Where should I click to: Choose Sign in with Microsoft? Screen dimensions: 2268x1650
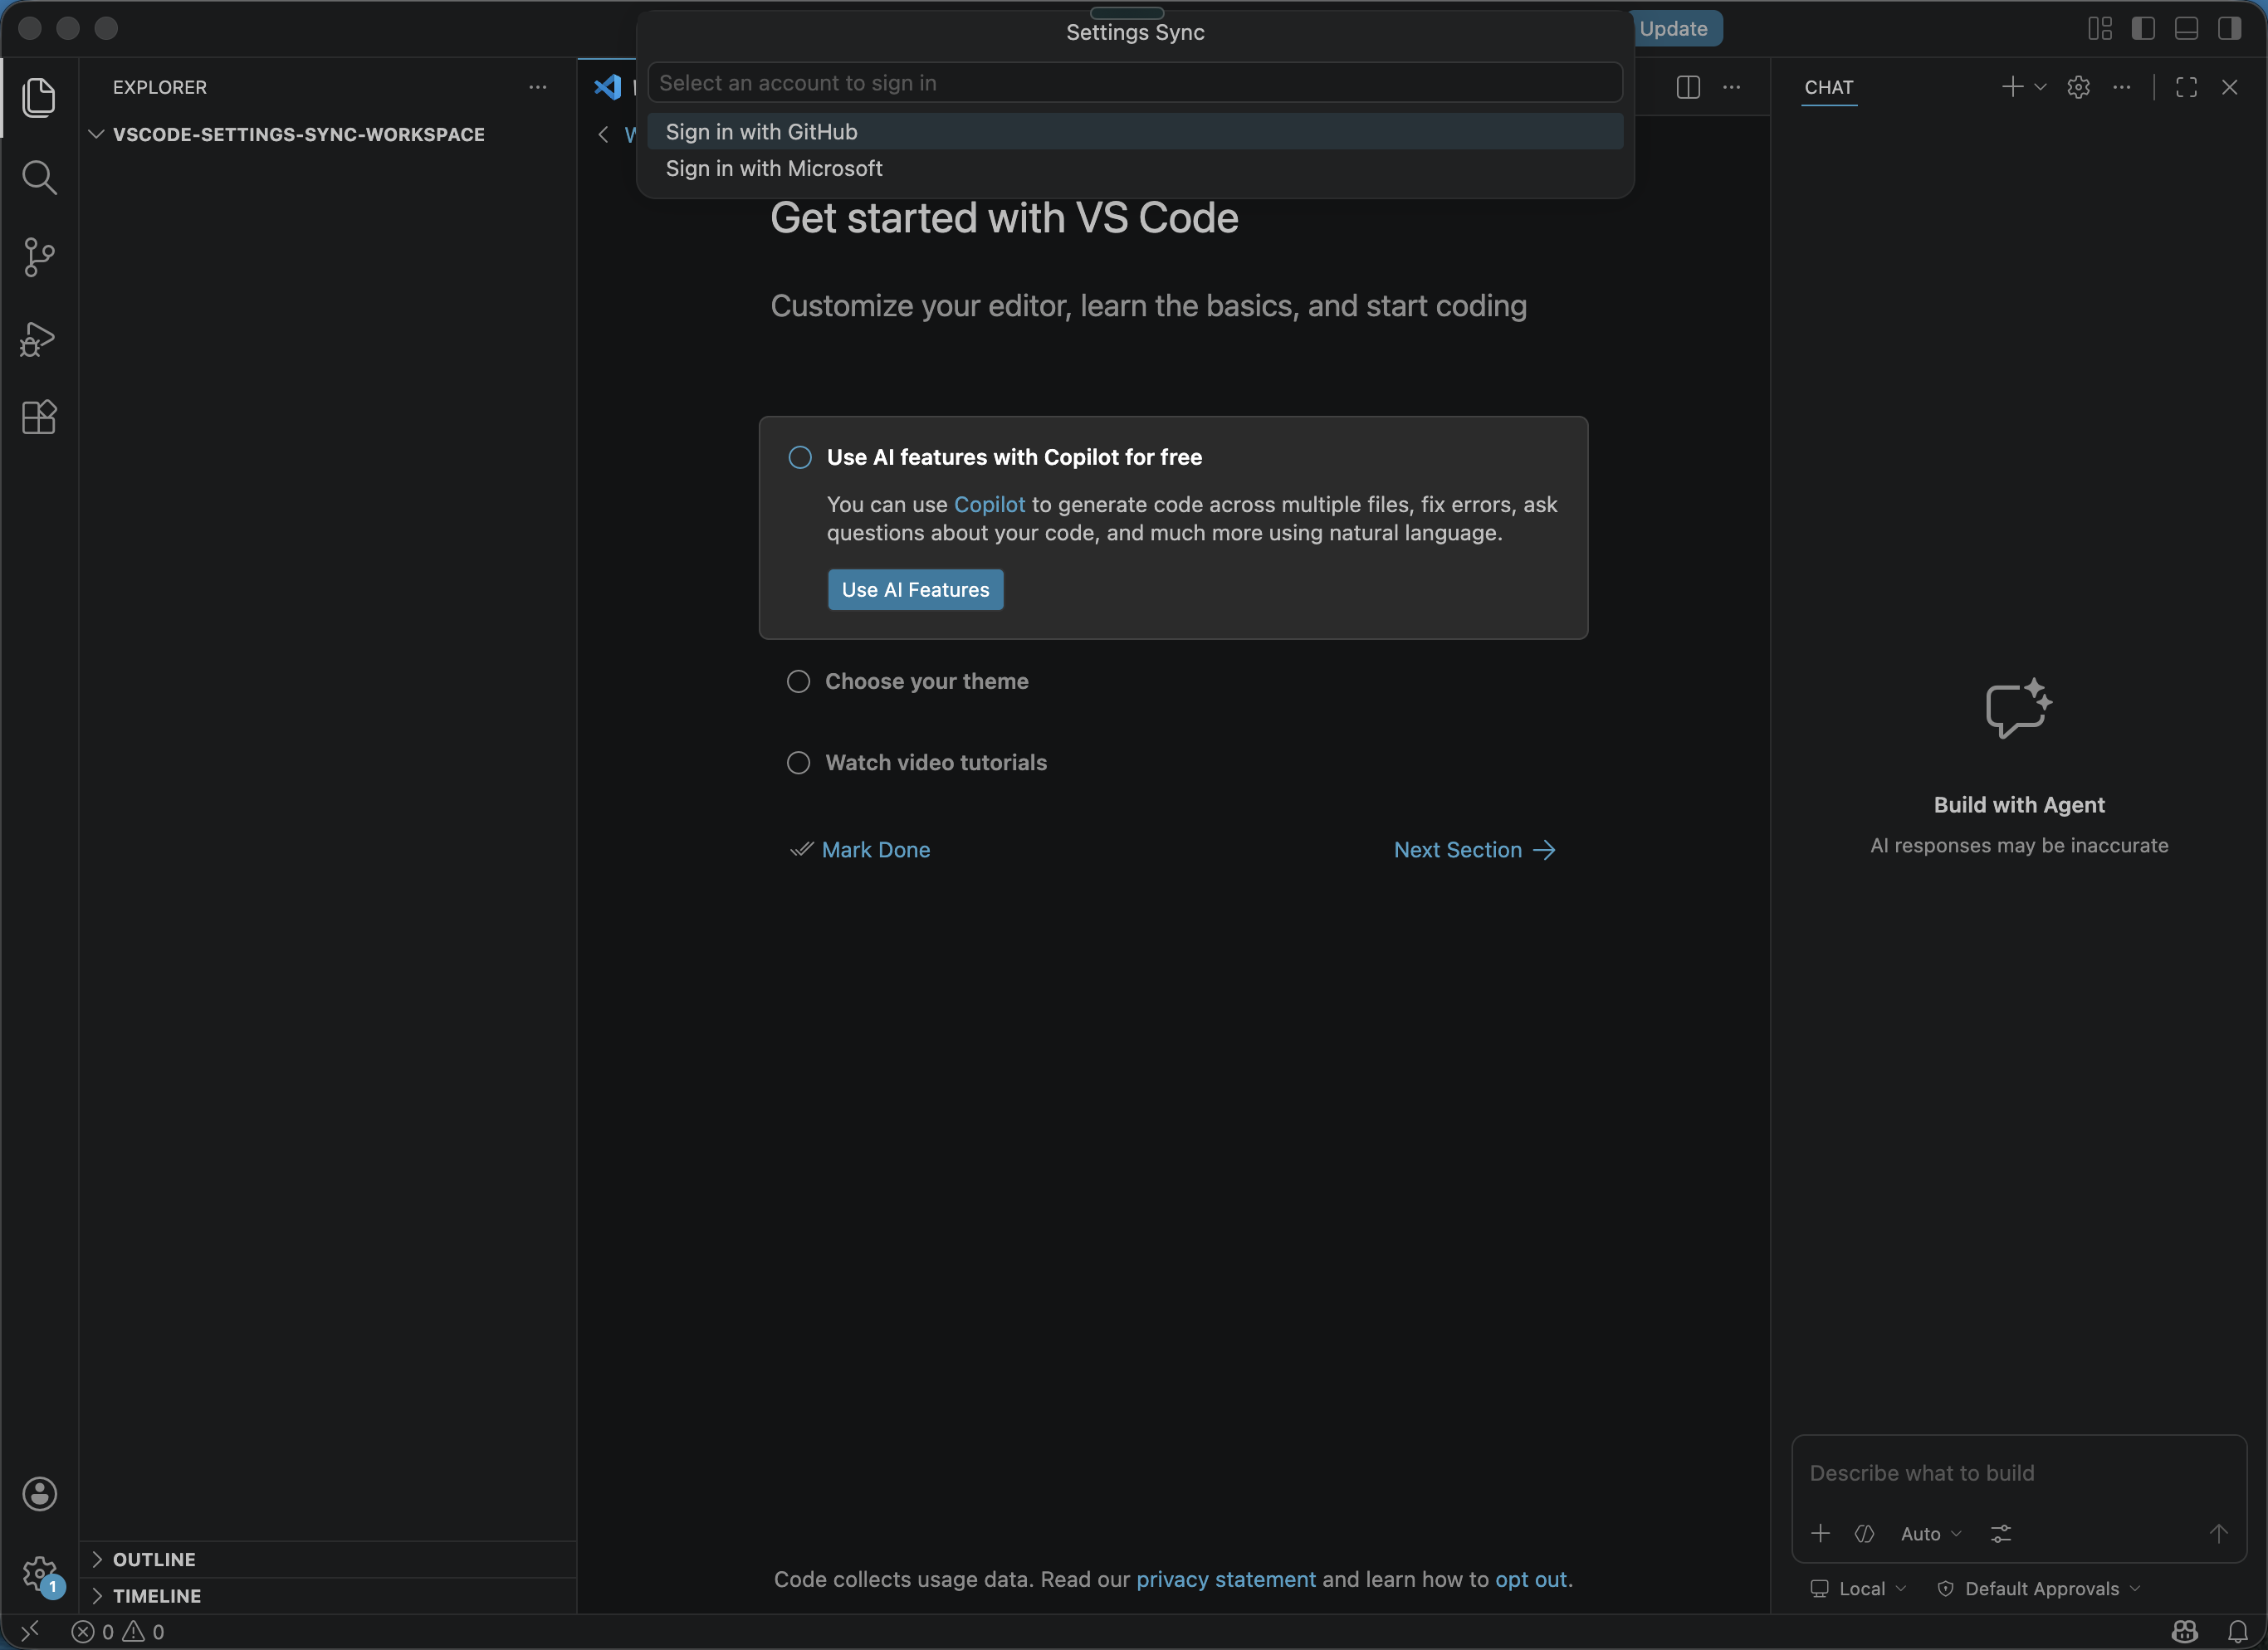pyautogui.click(x=1135, y=168)
